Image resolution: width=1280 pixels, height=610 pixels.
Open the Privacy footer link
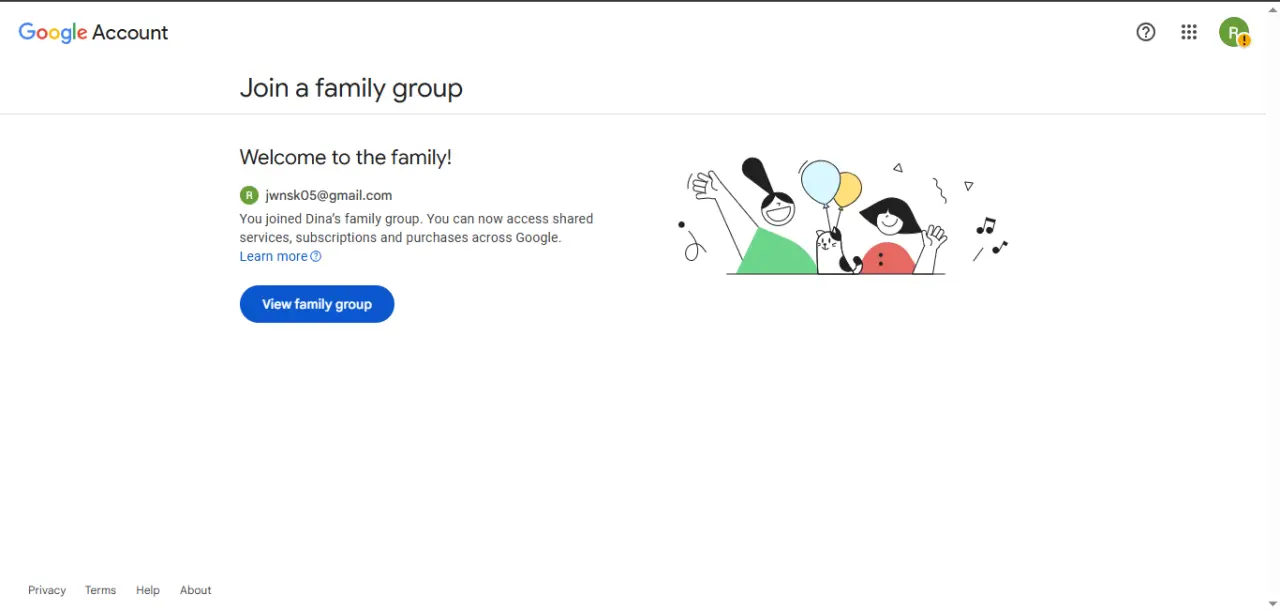47,590
